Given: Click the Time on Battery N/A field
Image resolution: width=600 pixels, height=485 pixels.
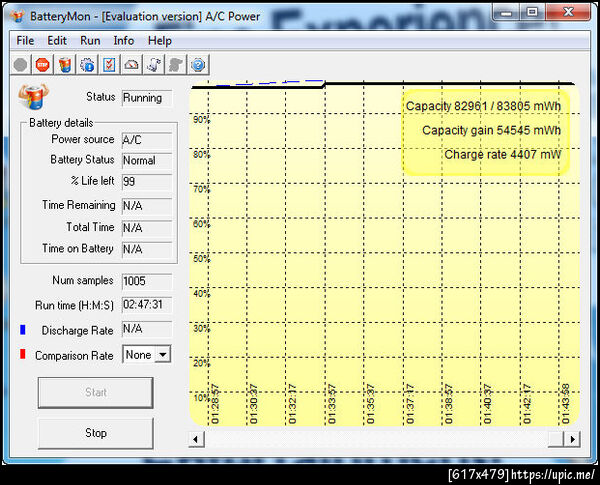Looking at the screenshot, I should (147, 249).
